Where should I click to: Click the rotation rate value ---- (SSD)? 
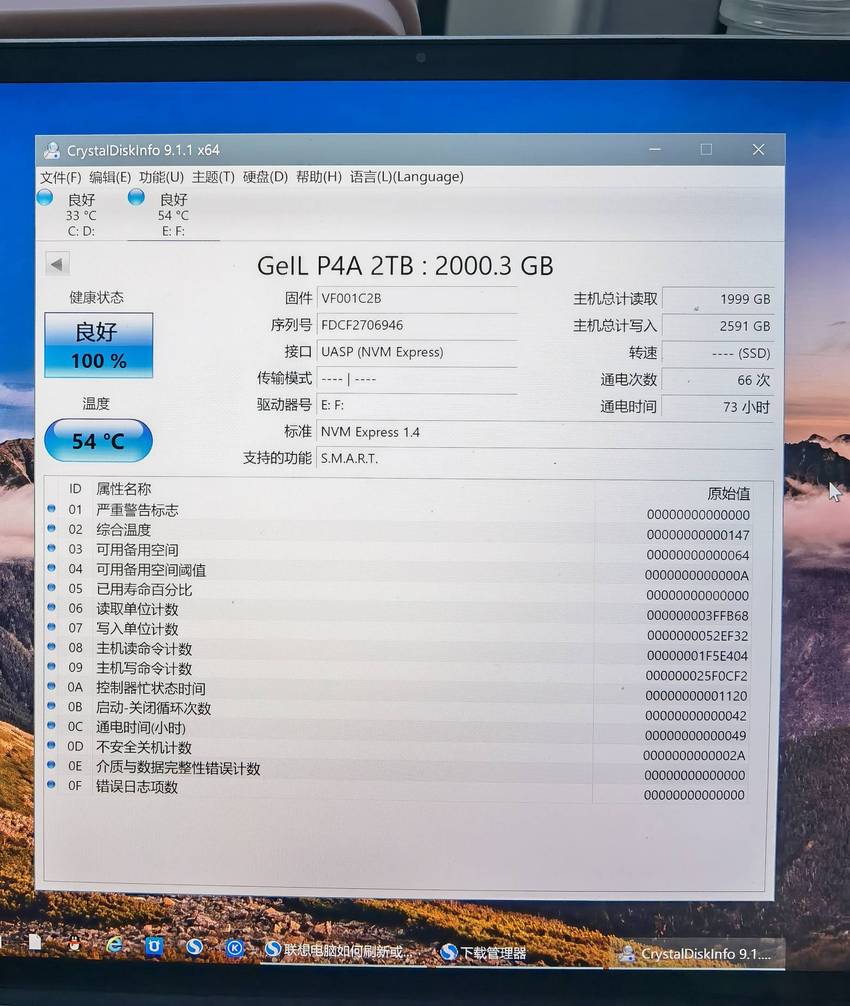tap(718, 353)
